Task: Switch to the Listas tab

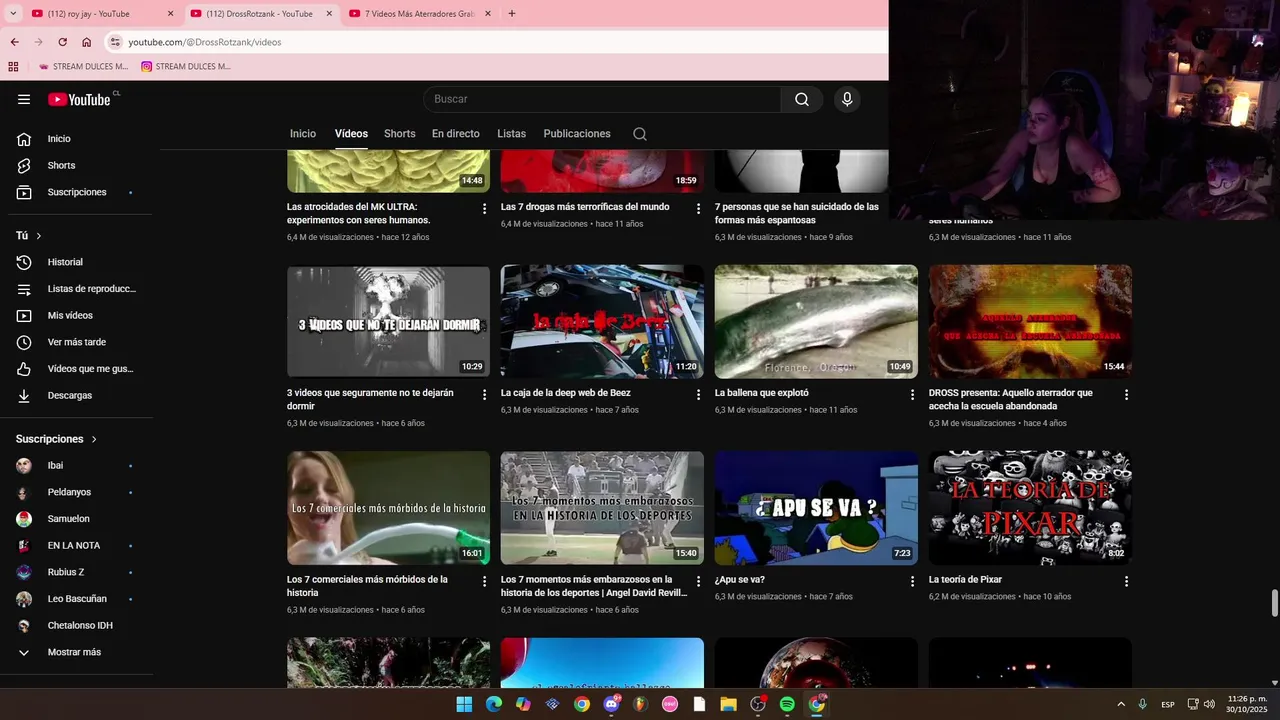Action: [x=511, y=134]
